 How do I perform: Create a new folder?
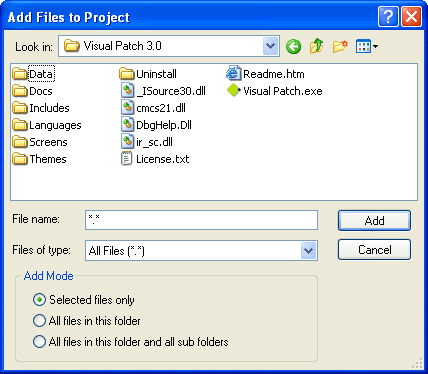click(x=340, y=46)
